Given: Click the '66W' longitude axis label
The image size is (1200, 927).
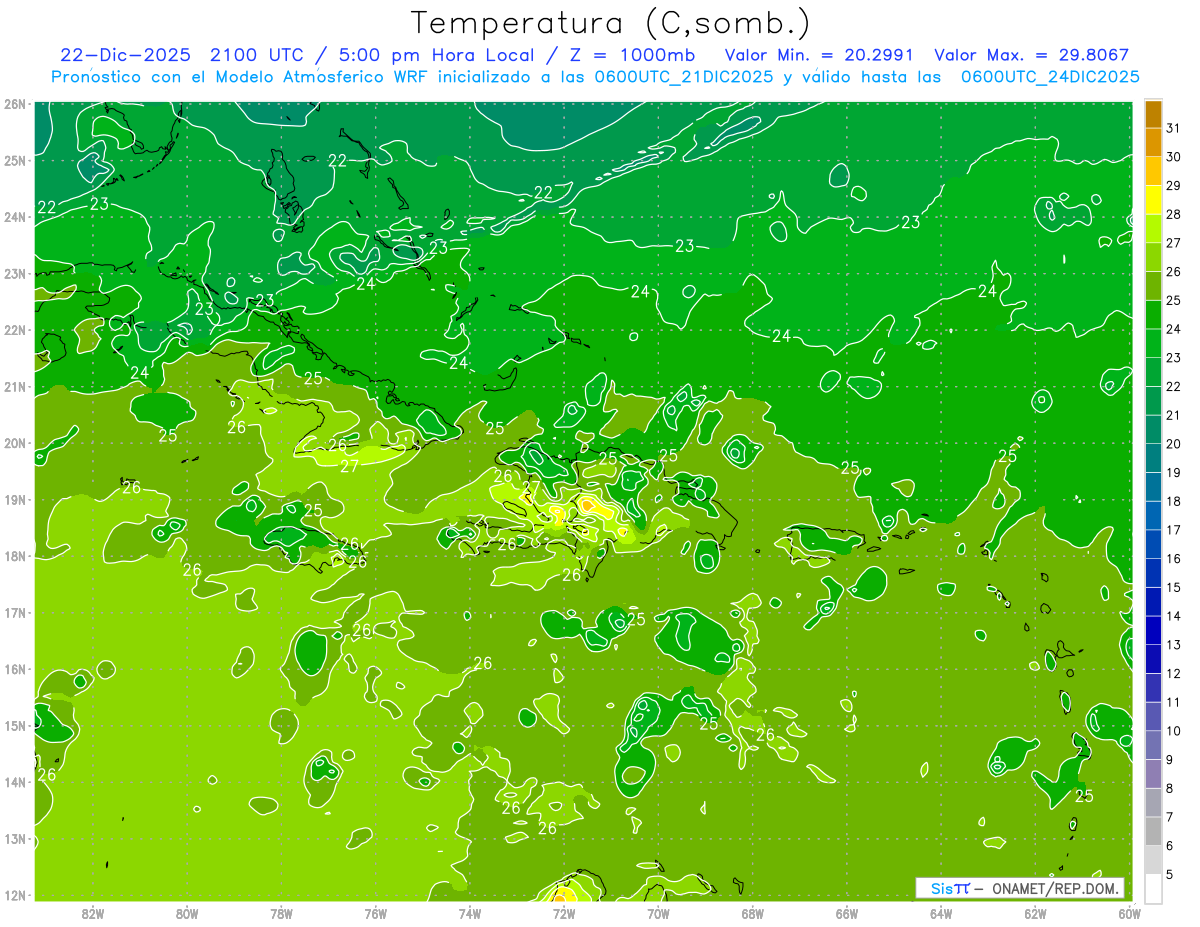Looking at the screenshot, I should pyautogui.click(x=847, y=913).
